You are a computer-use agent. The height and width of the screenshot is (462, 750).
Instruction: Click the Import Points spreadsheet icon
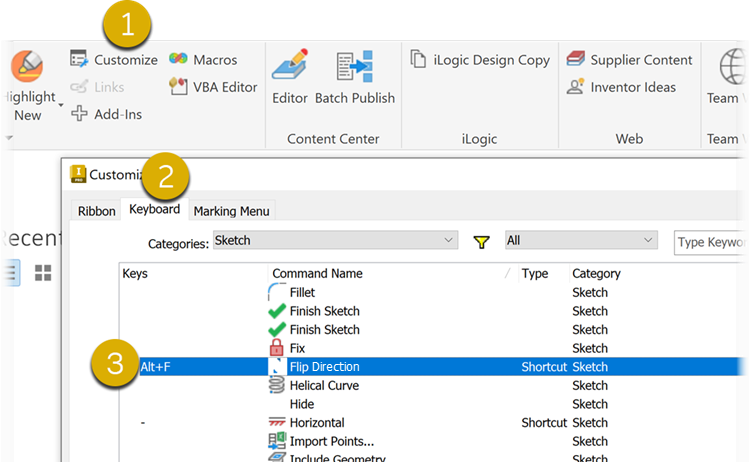[x=277, y=440]
